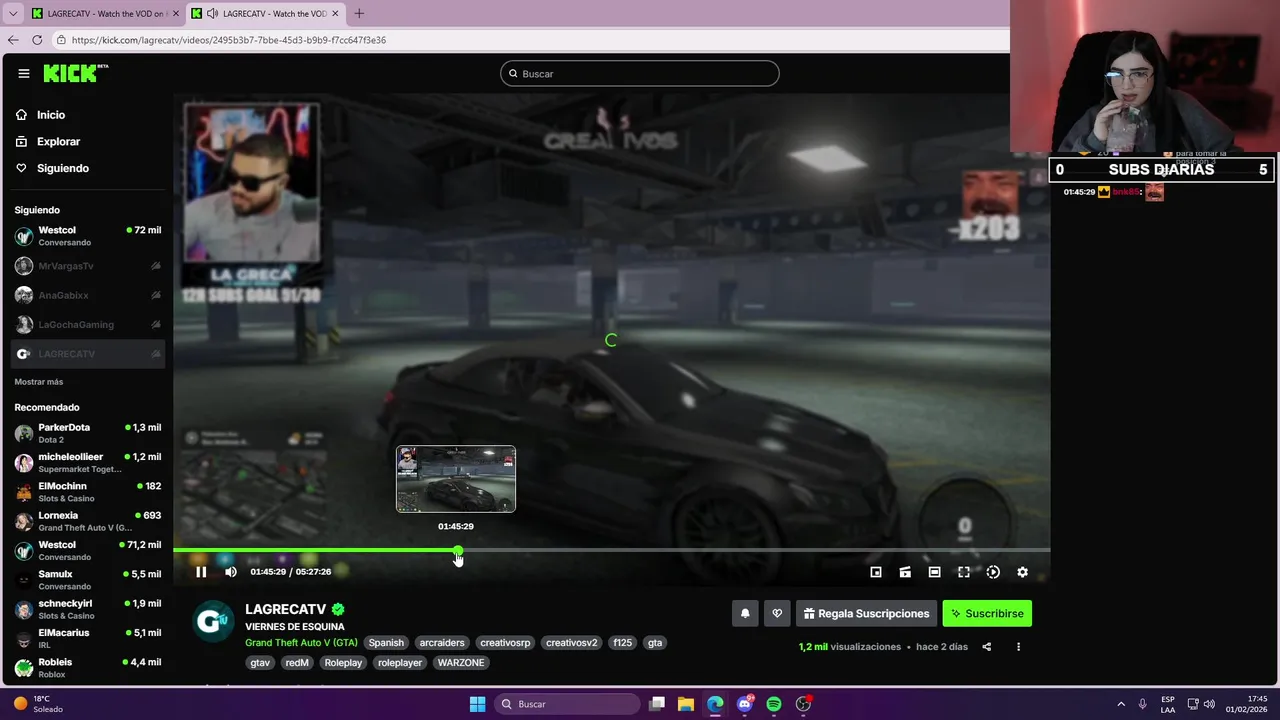
Task: Select the creativosrp tag
Action: click(x=505, y=643)
